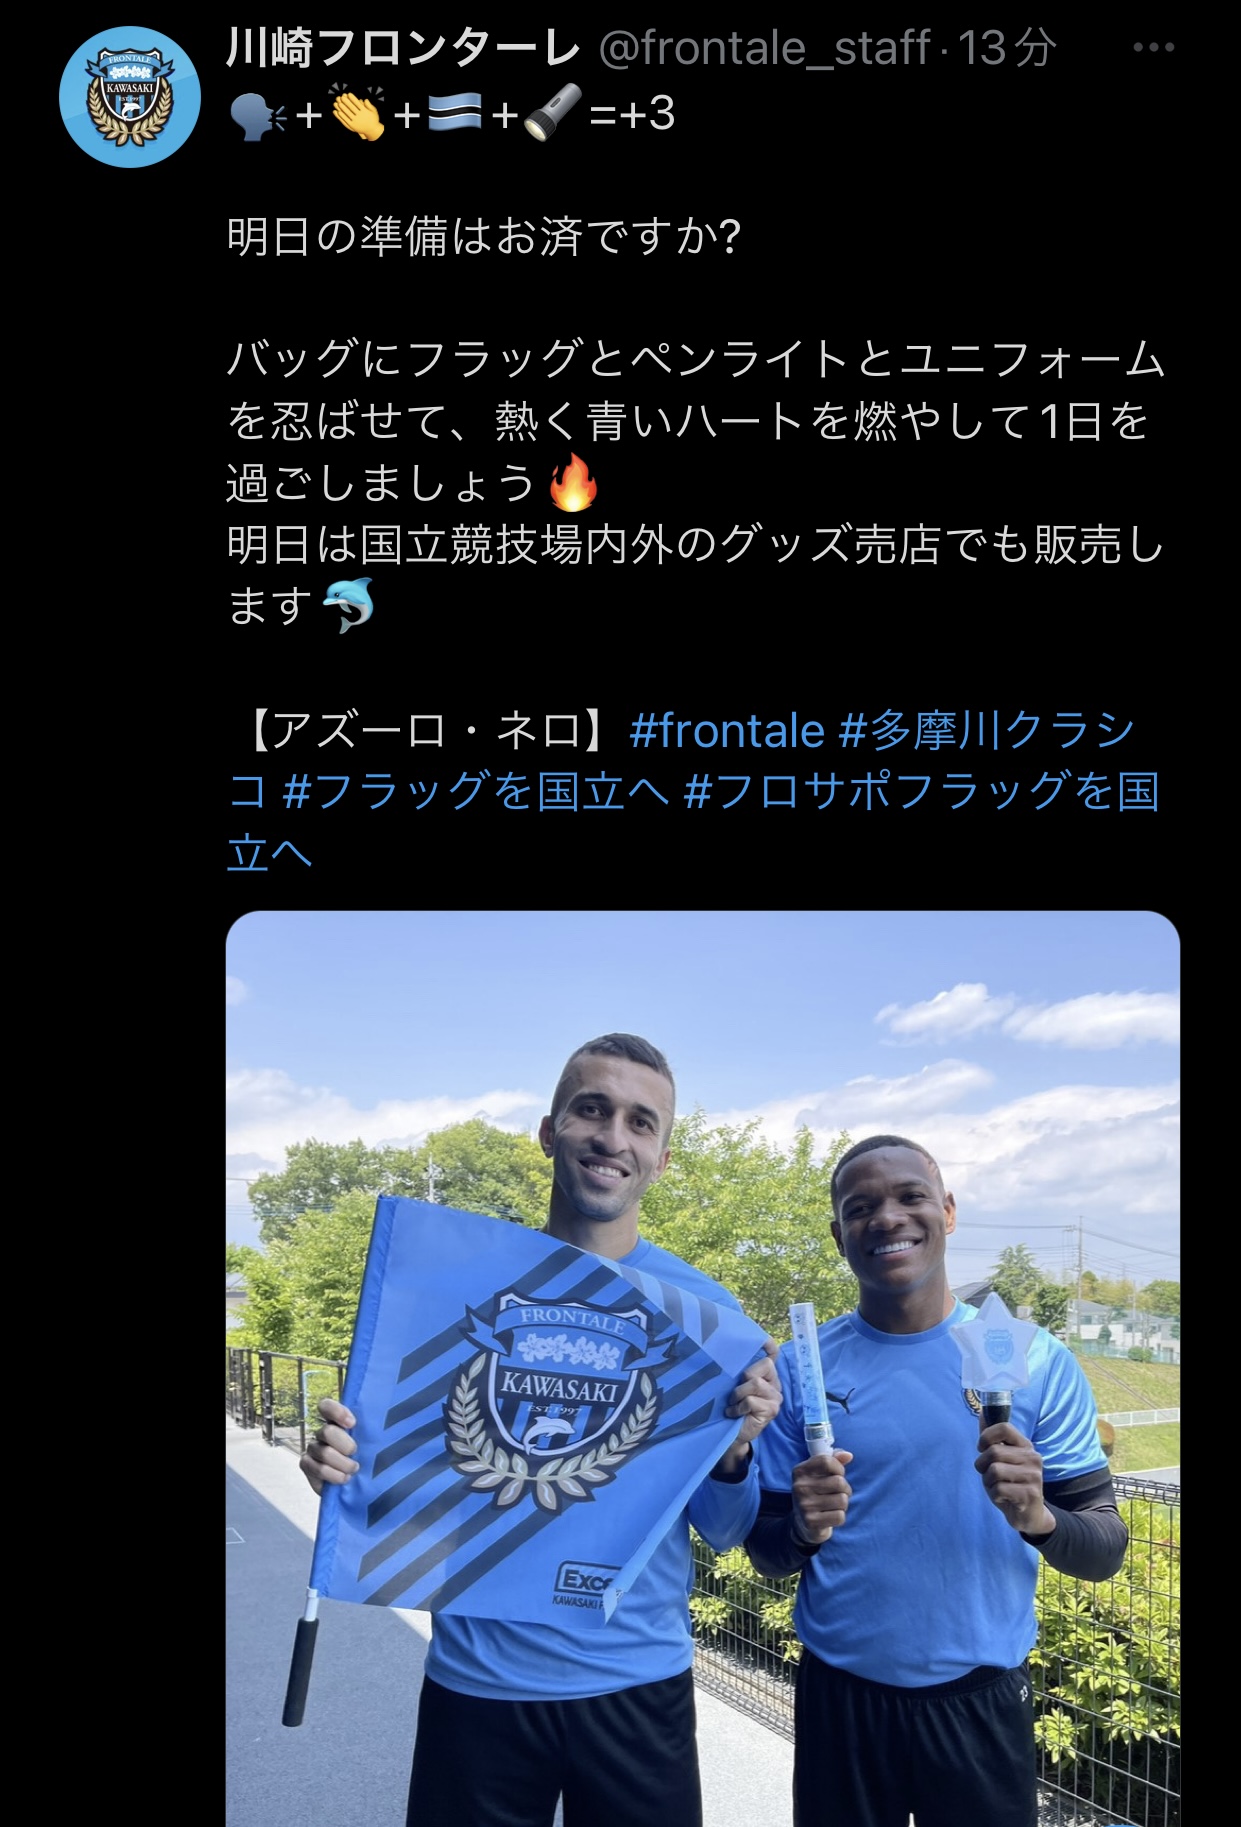Open the @frontale_staff handle
Viewport: 1241px width, 1827px height.
click(764, 48)
